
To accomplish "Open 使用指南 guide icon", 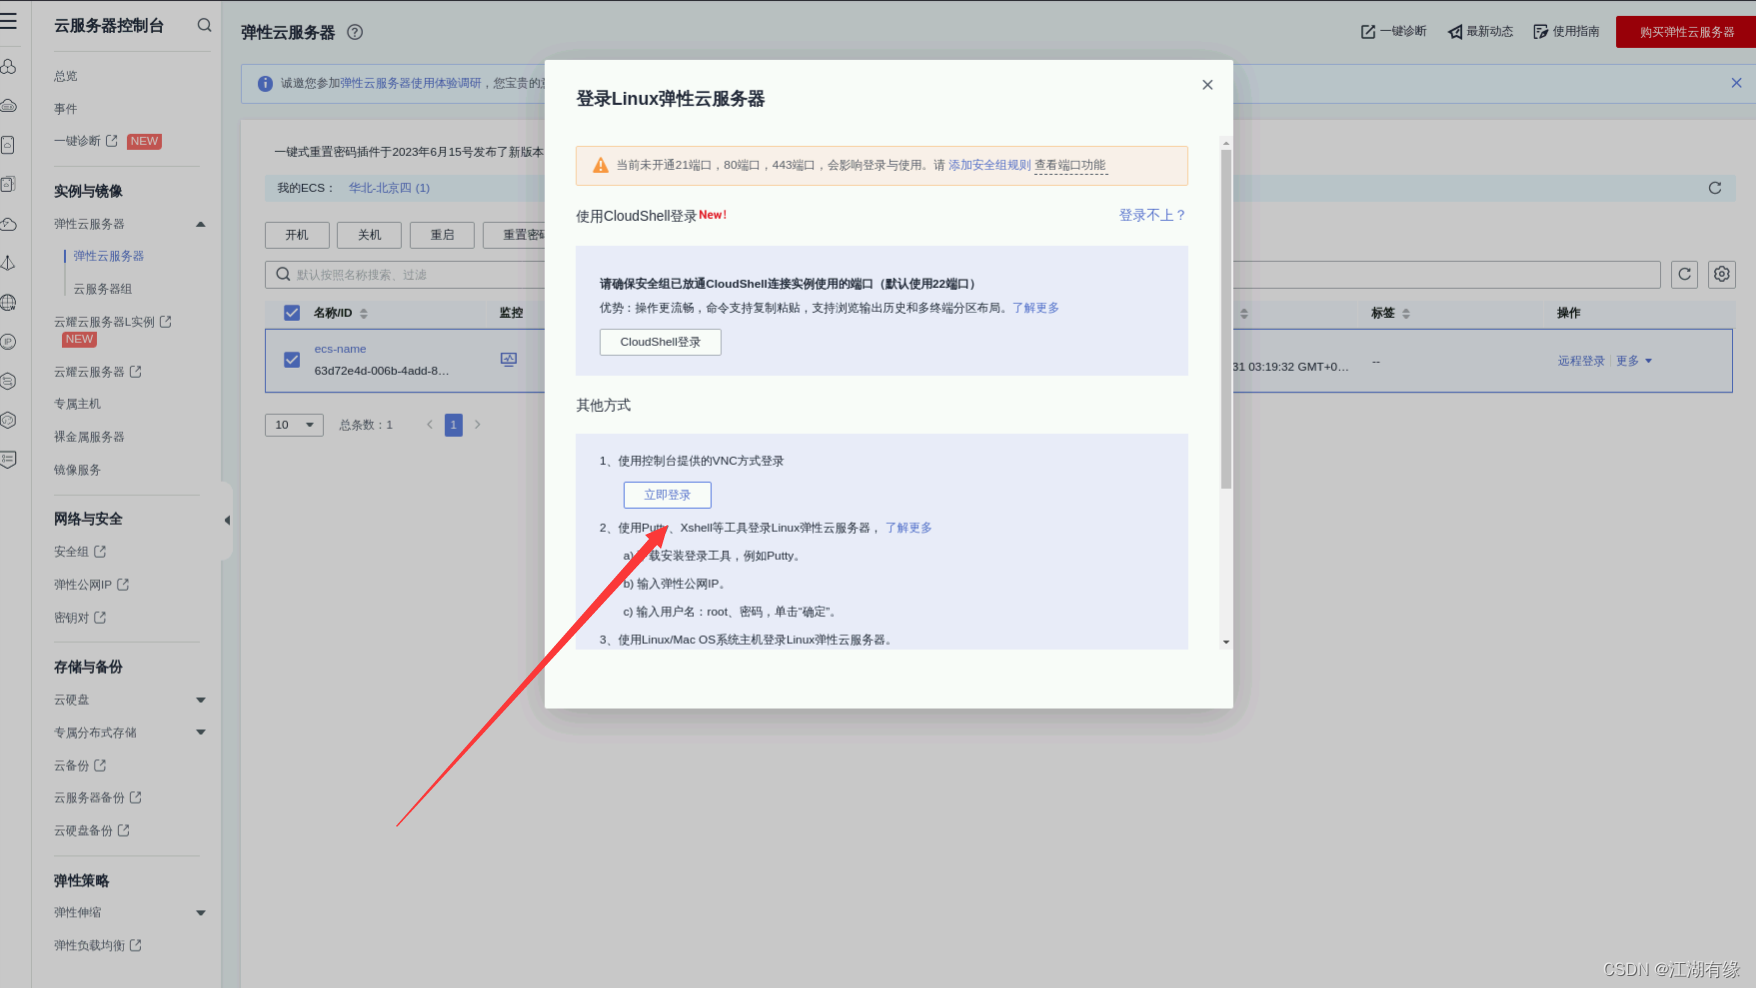I will (x=1541, y=32).
